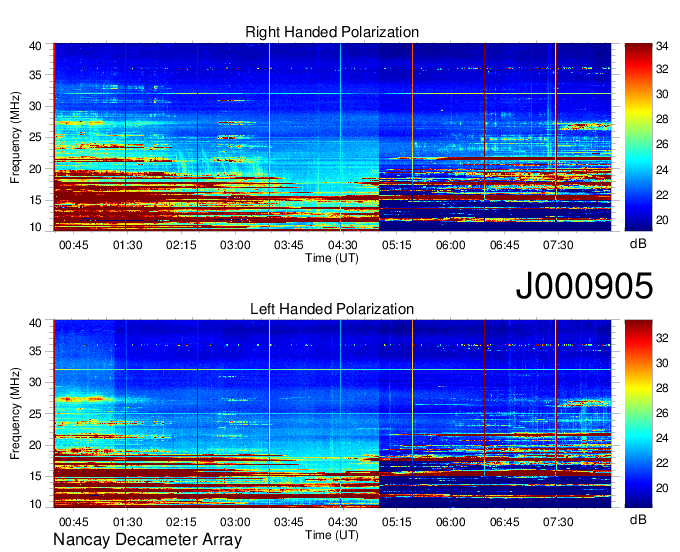Click the 02:15 time tick of Right Handed plot
The height and width of the screenshot is (552, 680).
click(x=181, y=245)
